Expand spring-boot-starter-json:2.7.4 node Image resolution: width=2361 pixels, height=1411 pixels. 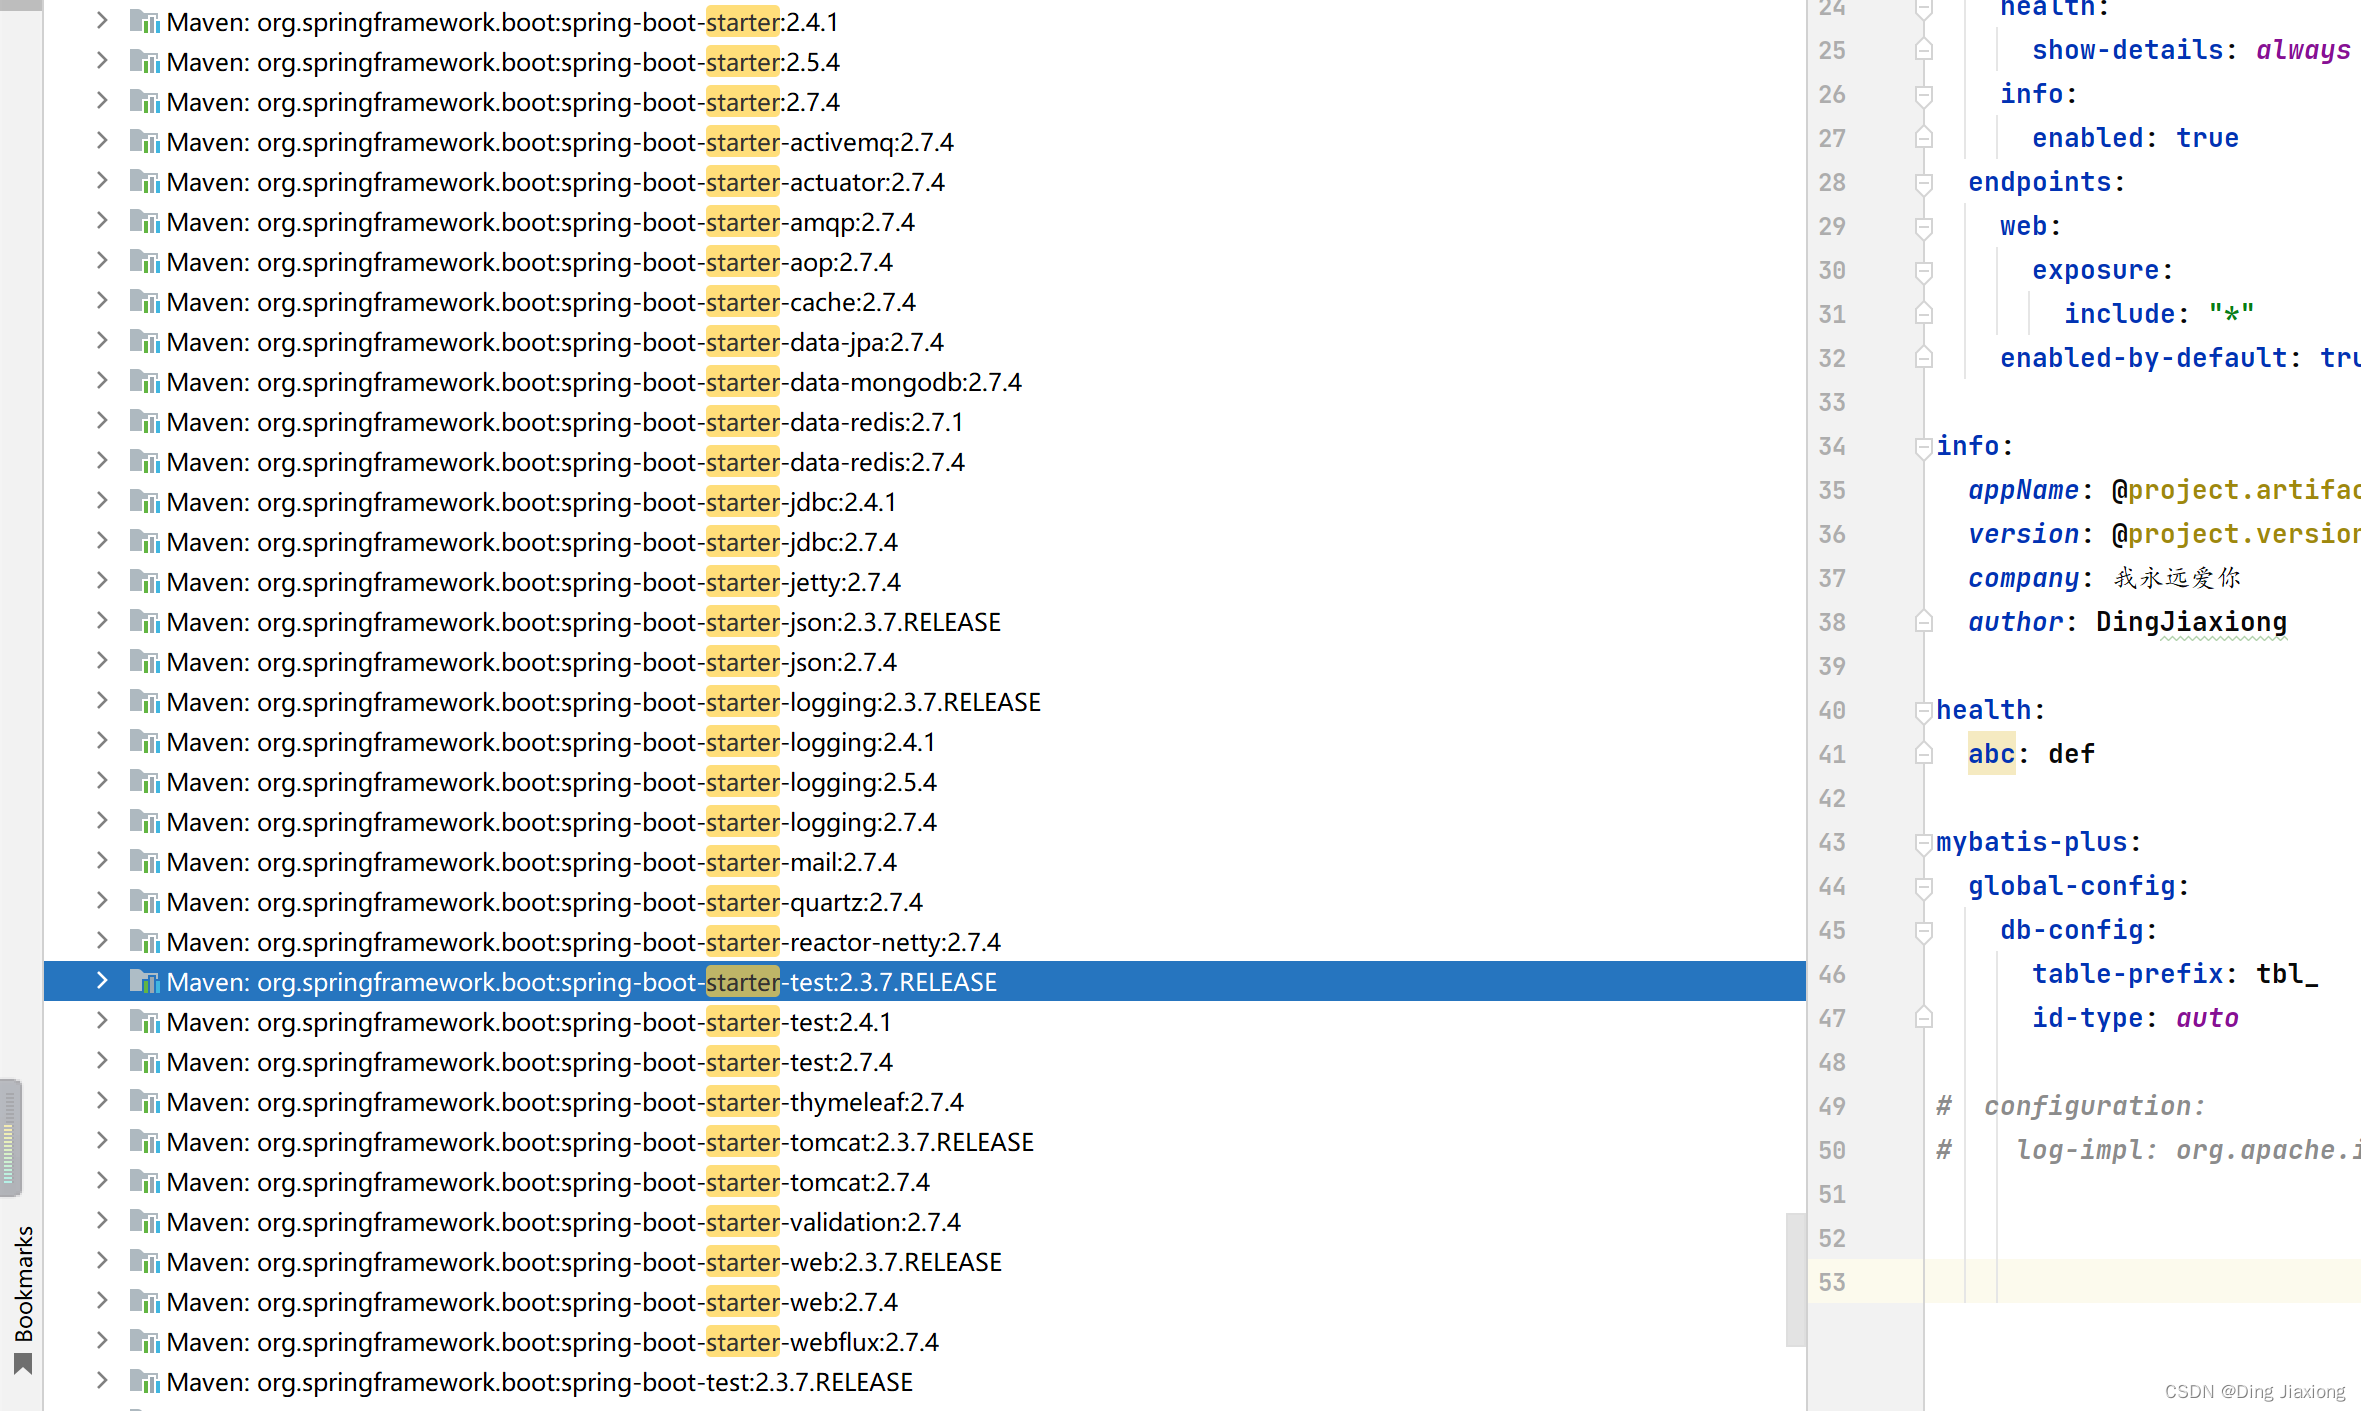pyautogui.click(x=102, y=661)
